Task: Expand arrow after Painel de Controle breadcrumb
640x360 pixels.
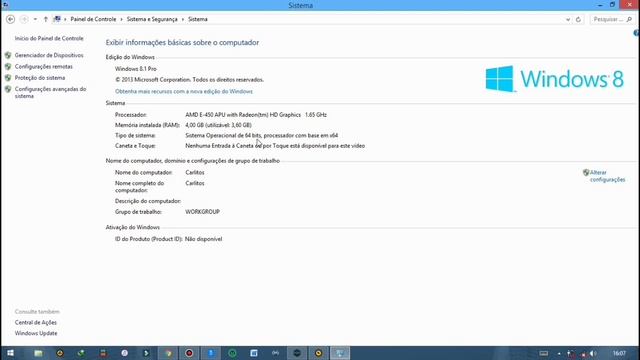Action: (x=121, y=19)
